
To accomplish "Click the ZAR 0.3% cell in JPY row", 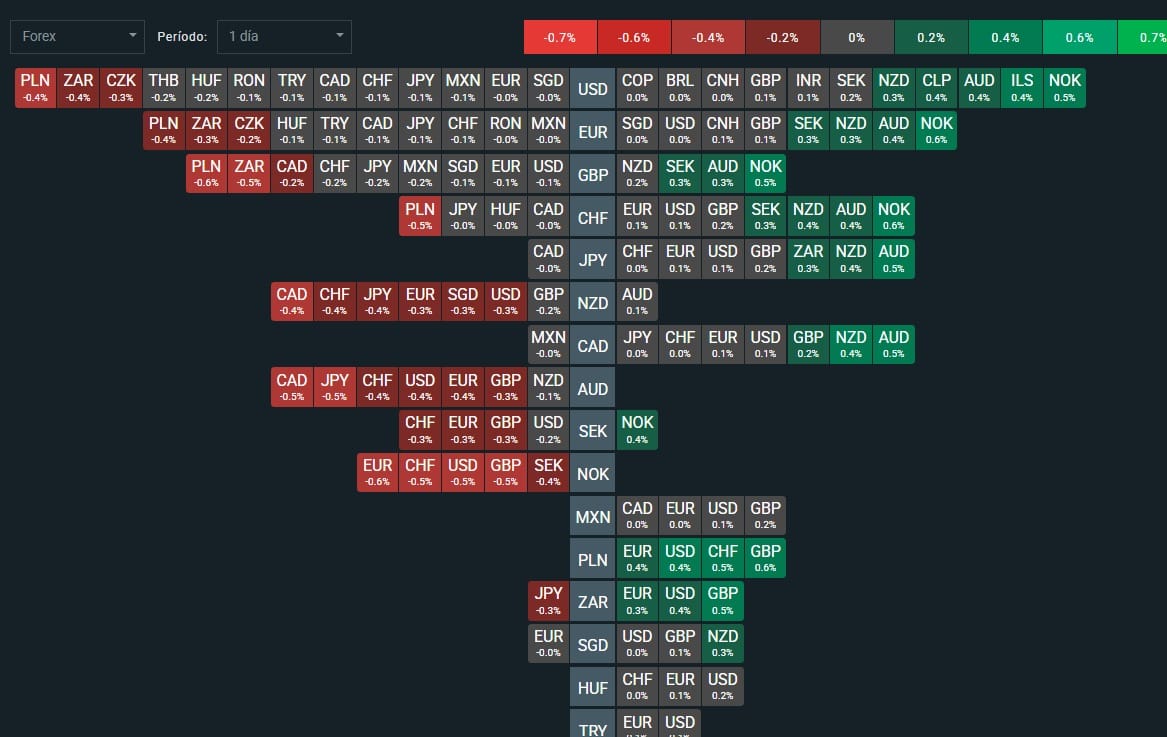I will click(x=808, y=259).
